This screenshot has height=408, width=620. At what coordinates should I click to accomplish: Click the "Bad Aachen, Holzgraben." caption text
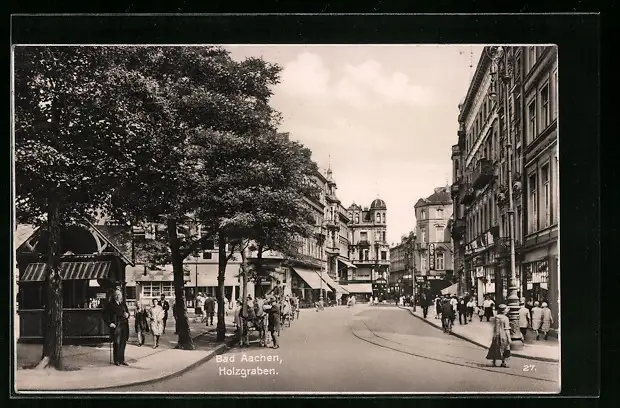(x=248, y=364)
